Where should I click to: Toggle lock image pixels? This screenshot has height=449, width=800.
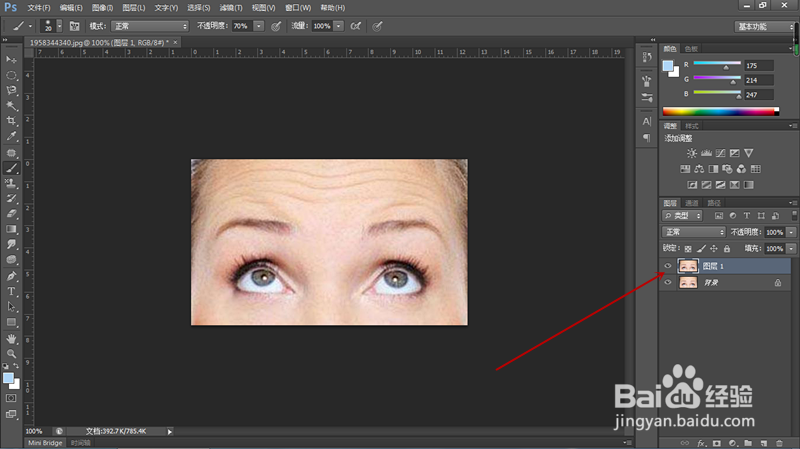[x=701, y=248]
